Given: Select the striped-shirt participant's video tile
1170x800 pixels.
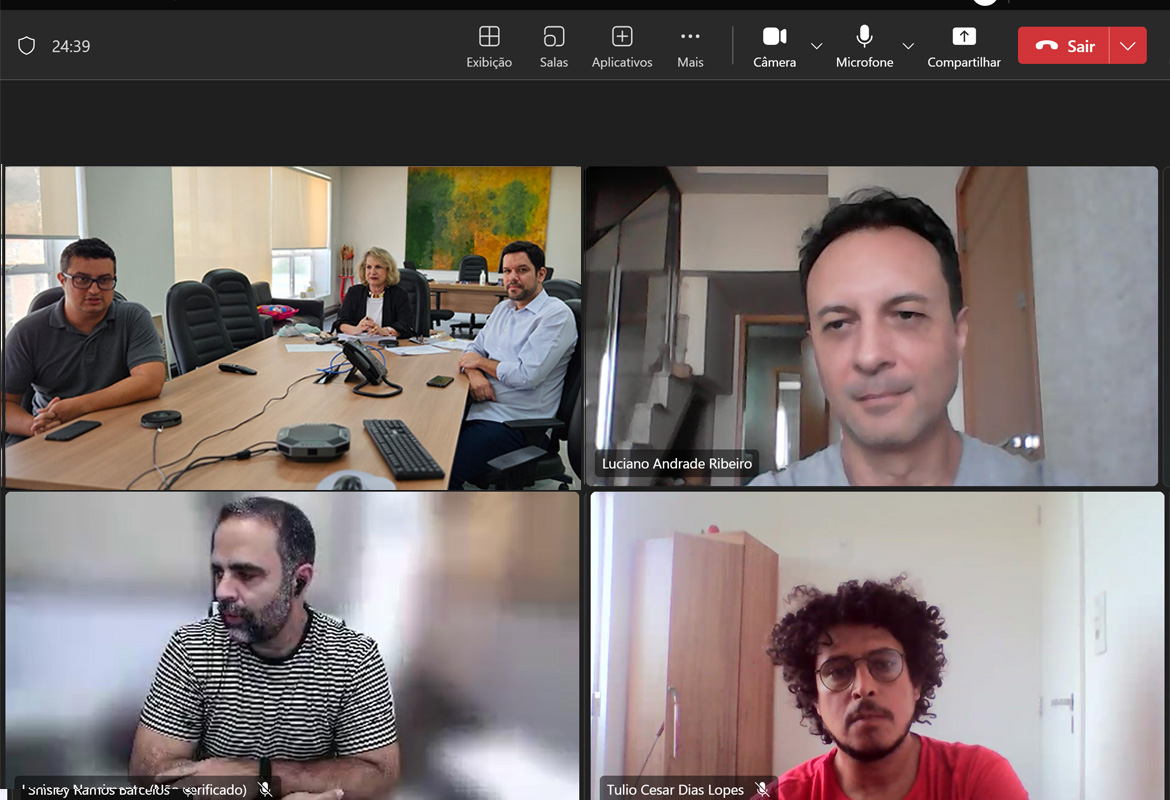Looking at the screenshot, I should pos(292,640).
